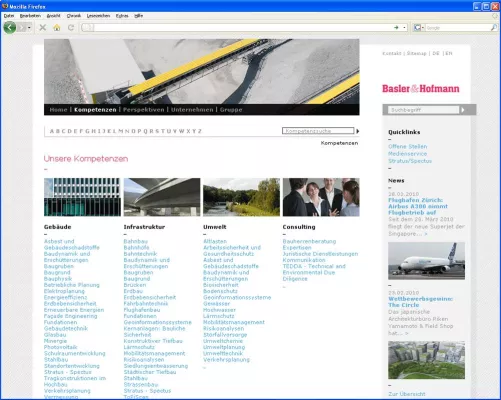Open the Photovoltaik link
501x400 pixels.
click(x=60, y=347)
